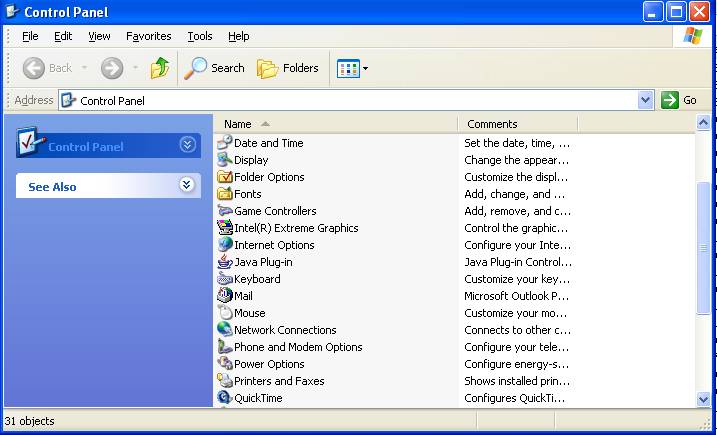Select the Printers and Faxes icon
The image size is (717, 435).
(225, 381)
